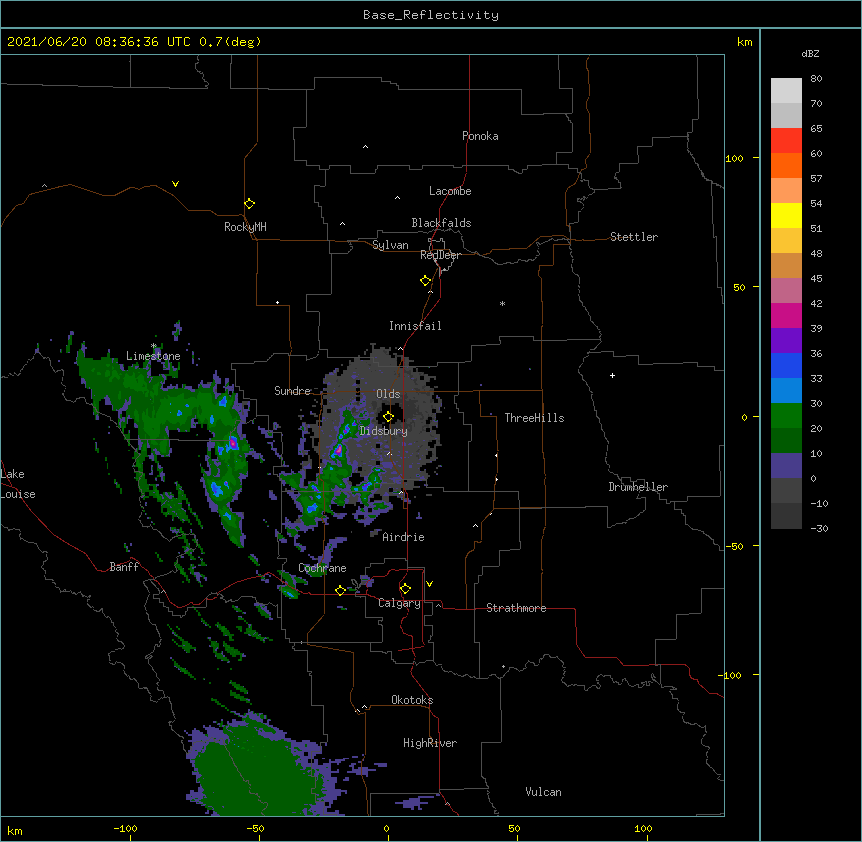Click the Sylvan label

point(390,245)
